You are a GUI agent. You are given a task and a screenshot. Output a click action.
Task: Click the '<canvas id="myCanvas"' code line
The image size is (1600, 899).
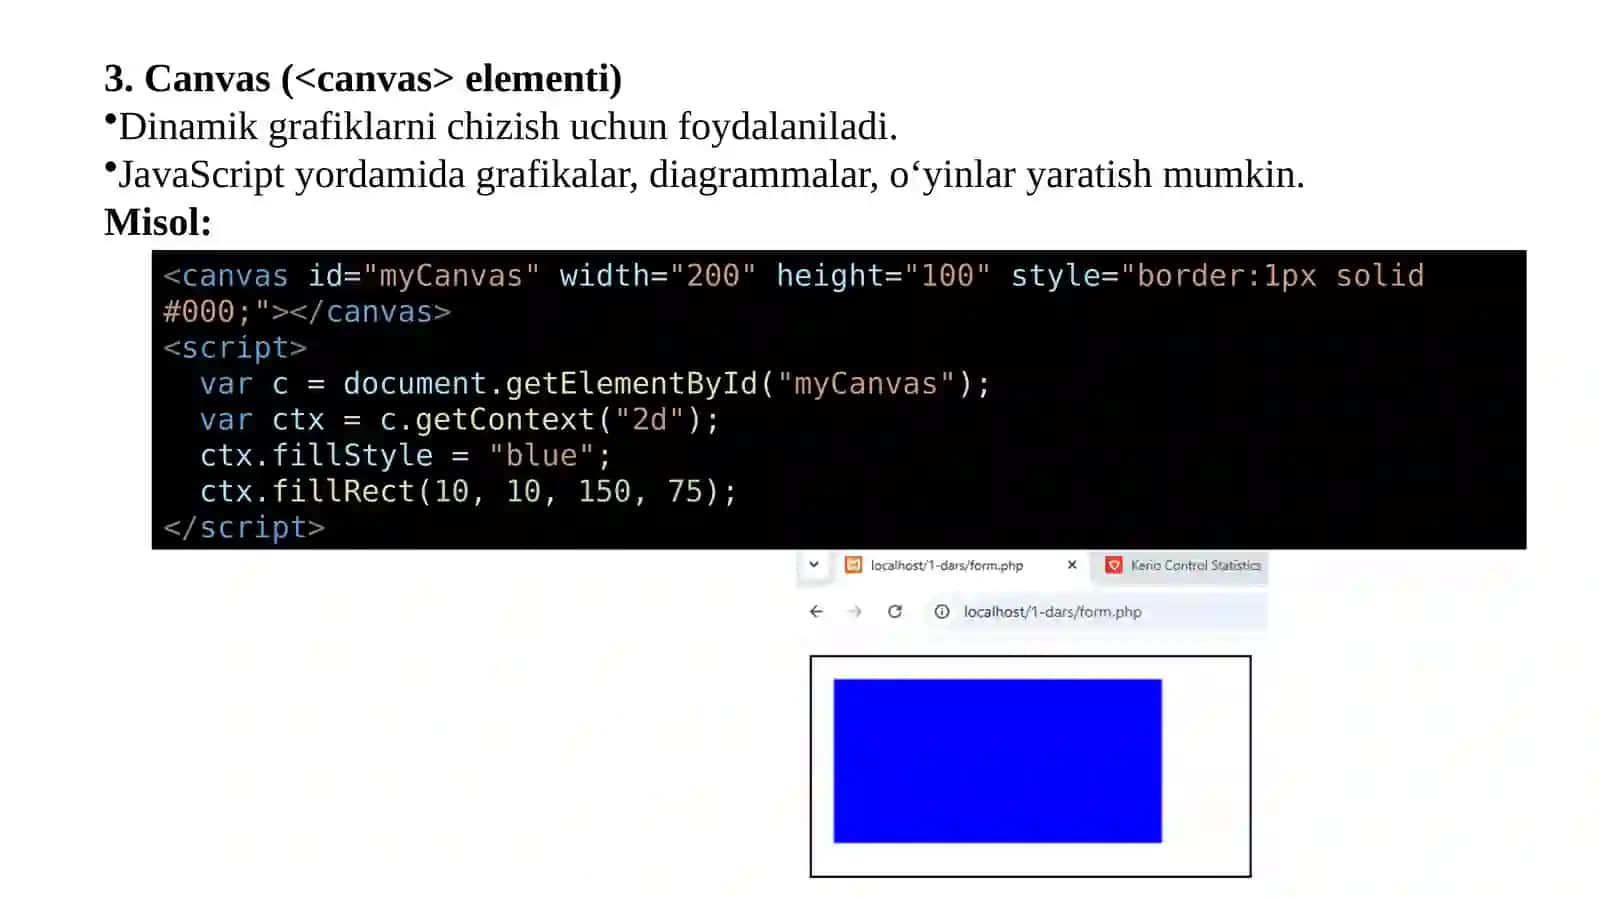(794, 276)
